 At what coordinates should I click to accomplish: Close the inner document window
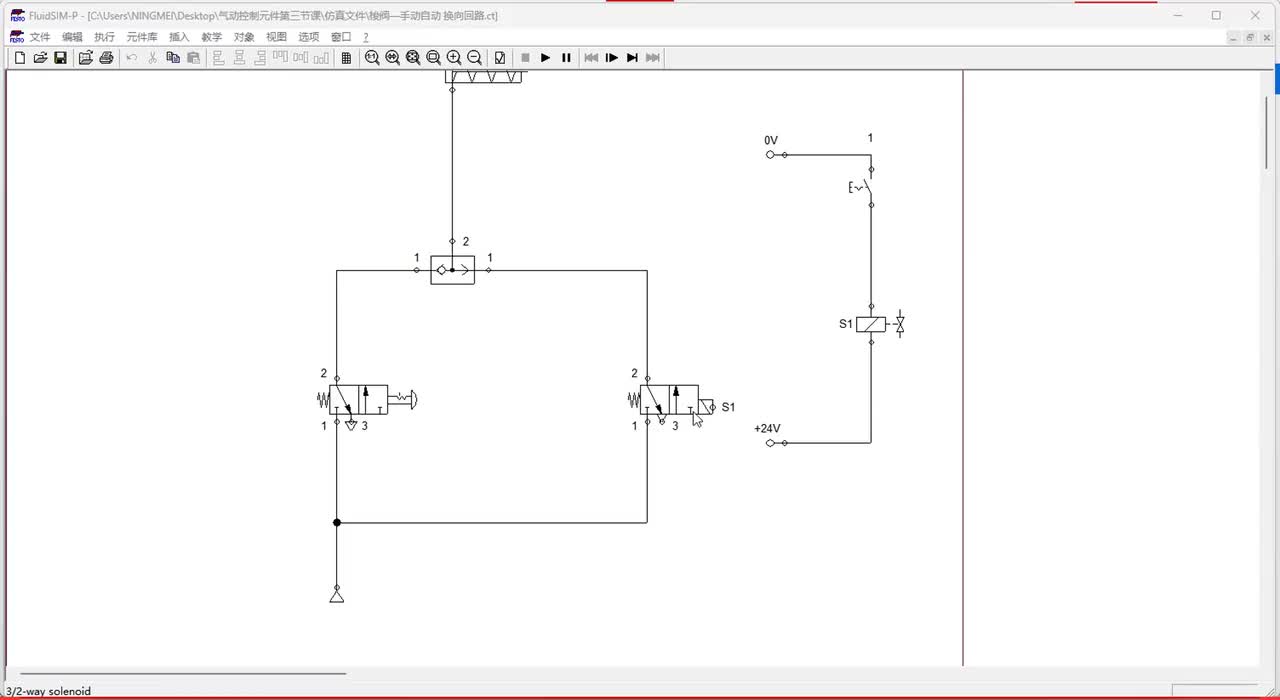click(x=1266, y=37)
